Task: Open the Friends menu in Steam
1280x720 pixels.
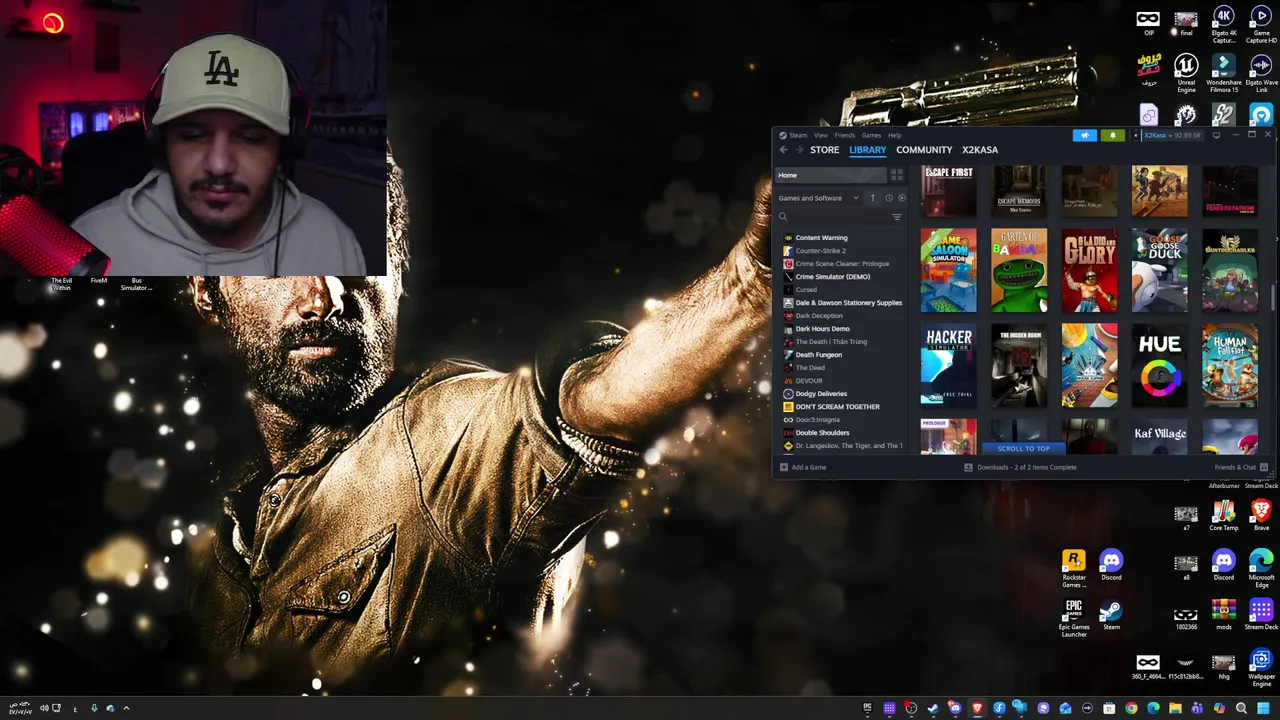Action: pyautogui.click(x=845, y=135)
